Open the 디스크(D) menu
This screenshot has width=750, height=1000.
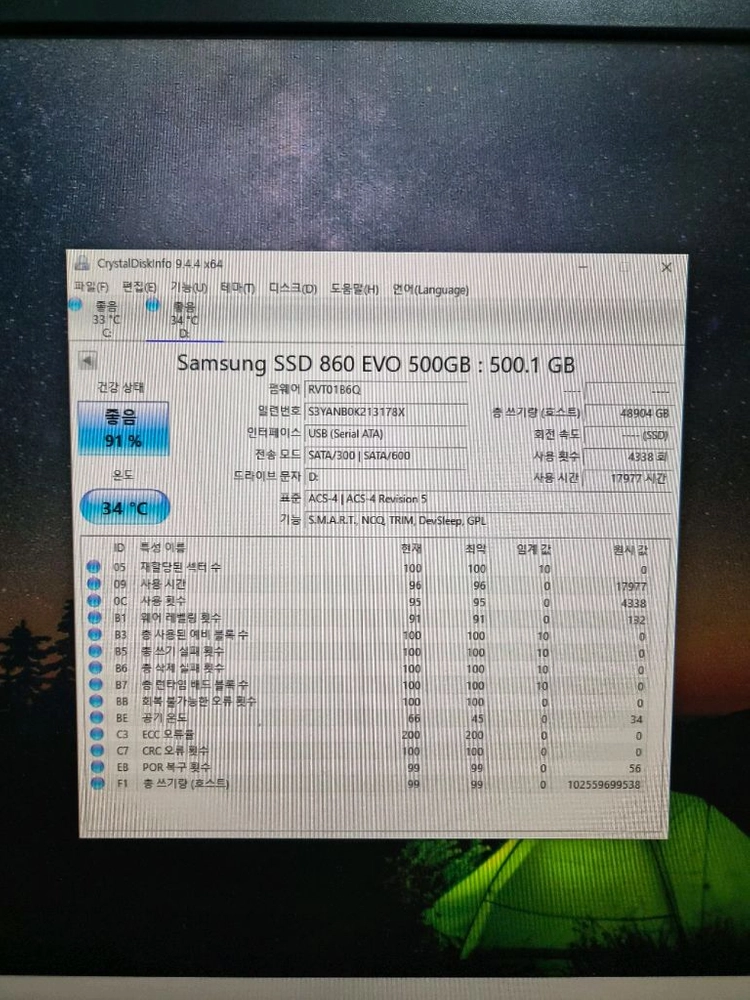(x=293, y=288)
